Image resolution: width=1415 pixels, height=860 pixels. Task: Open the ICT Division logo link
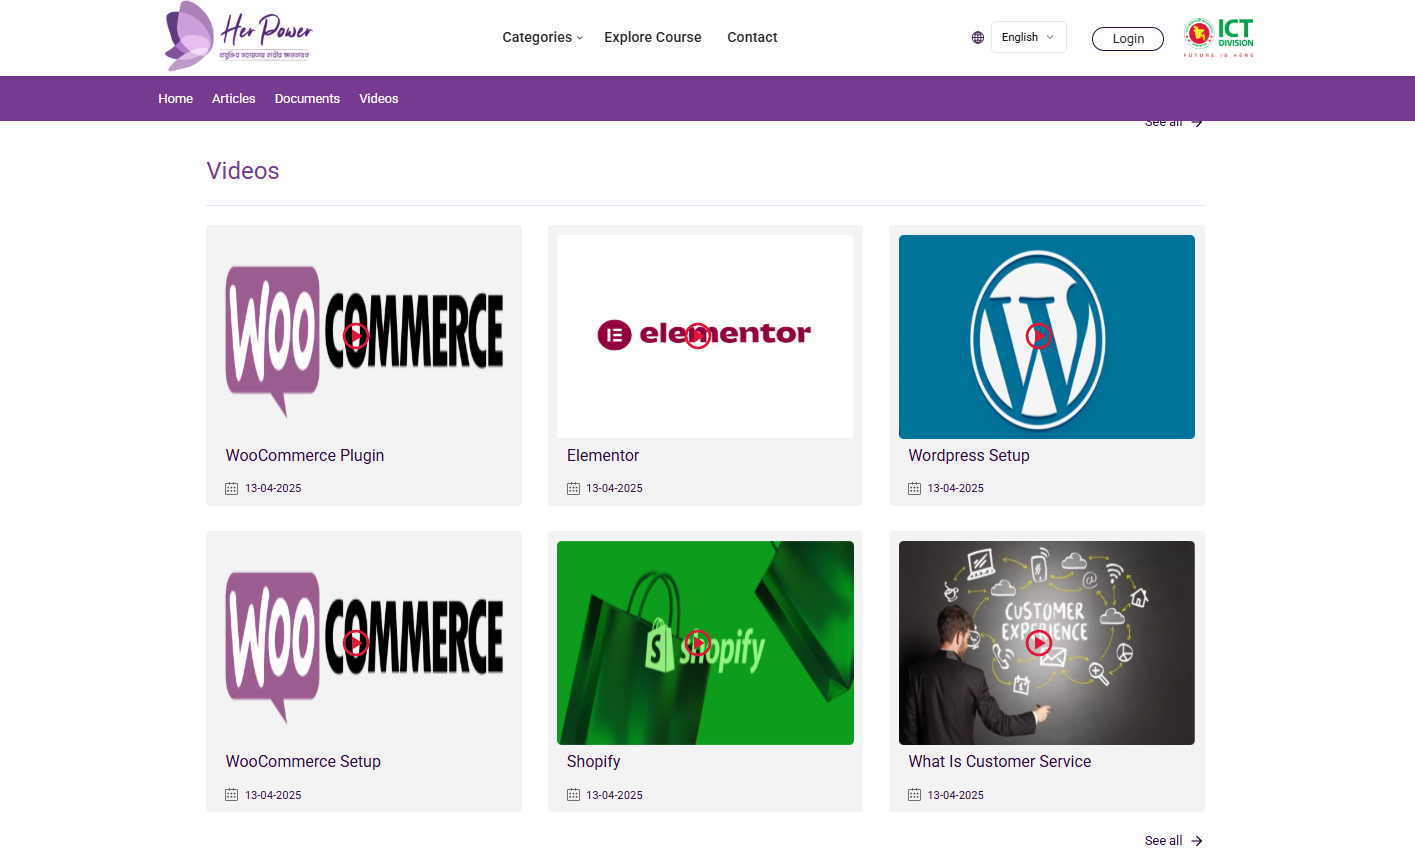(1218, 38)
